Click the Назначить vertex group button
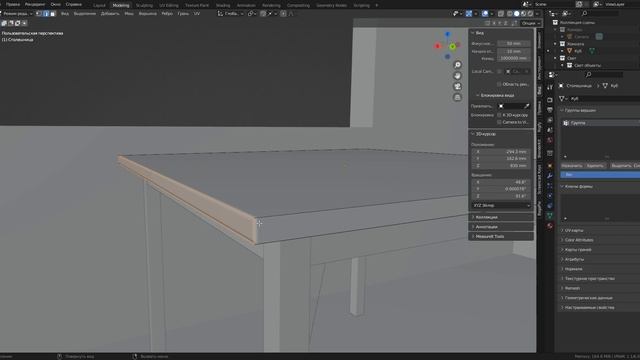 point(572,166)
